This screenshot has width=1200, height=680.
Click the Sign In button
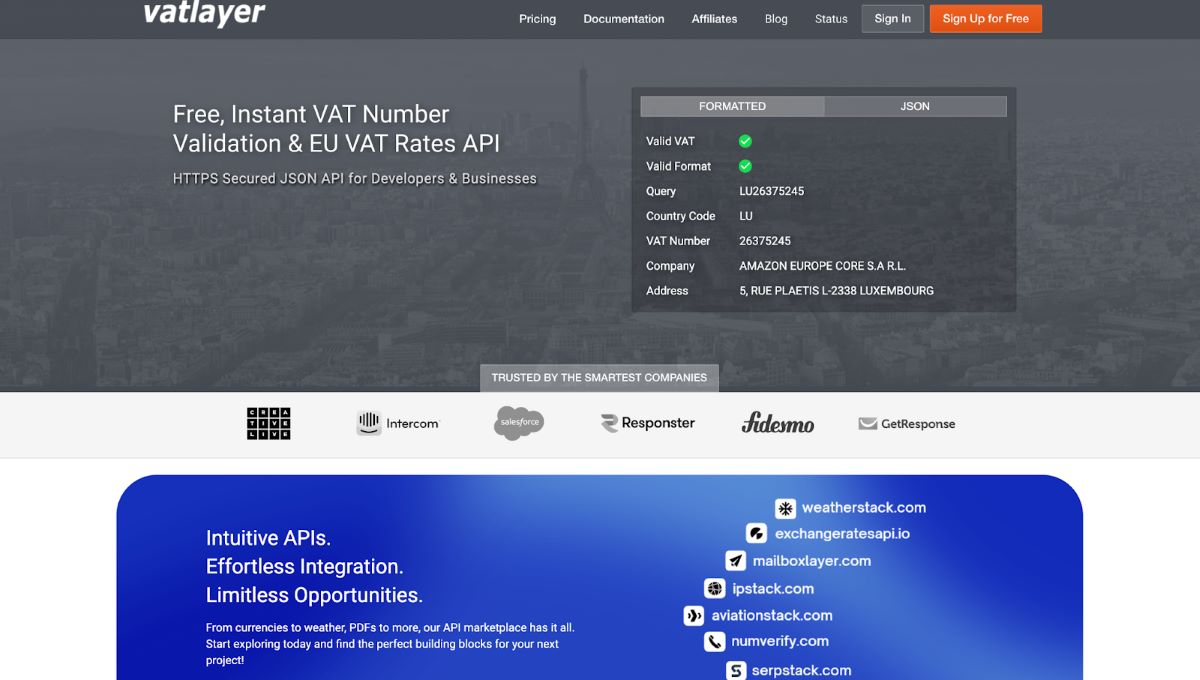coord(892,18)
